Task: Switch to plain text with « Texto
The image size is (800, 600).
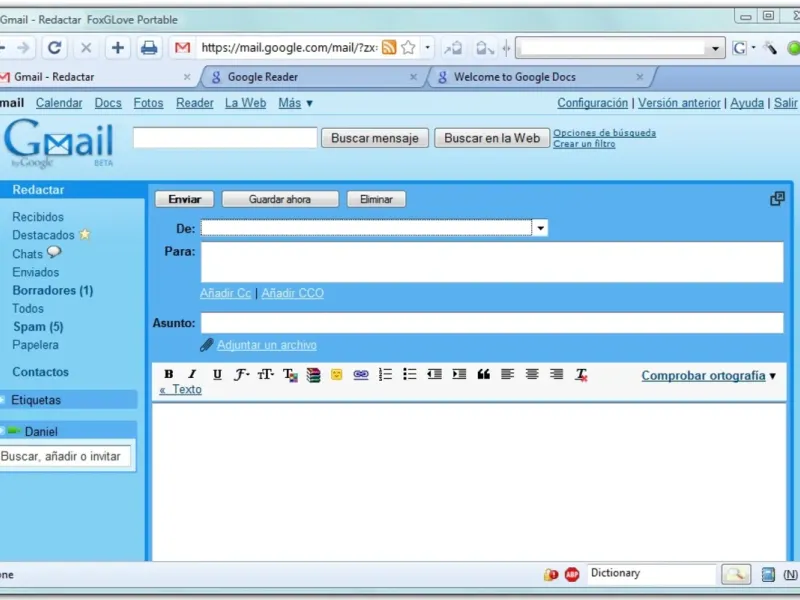Action: pos(180,390)
